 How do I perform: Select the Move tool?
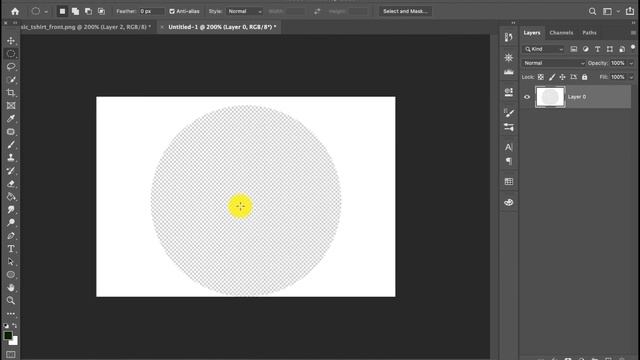(x=11, y=41)
